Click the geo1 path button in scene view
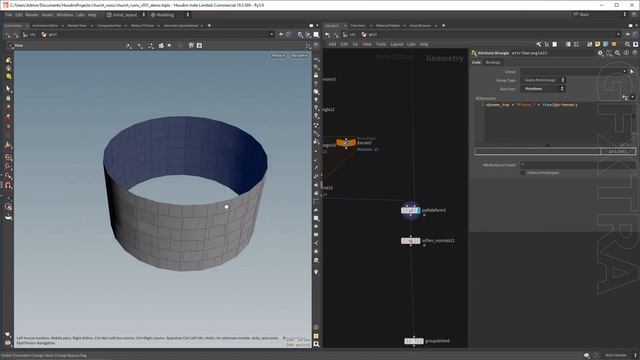 pos(50,35)
